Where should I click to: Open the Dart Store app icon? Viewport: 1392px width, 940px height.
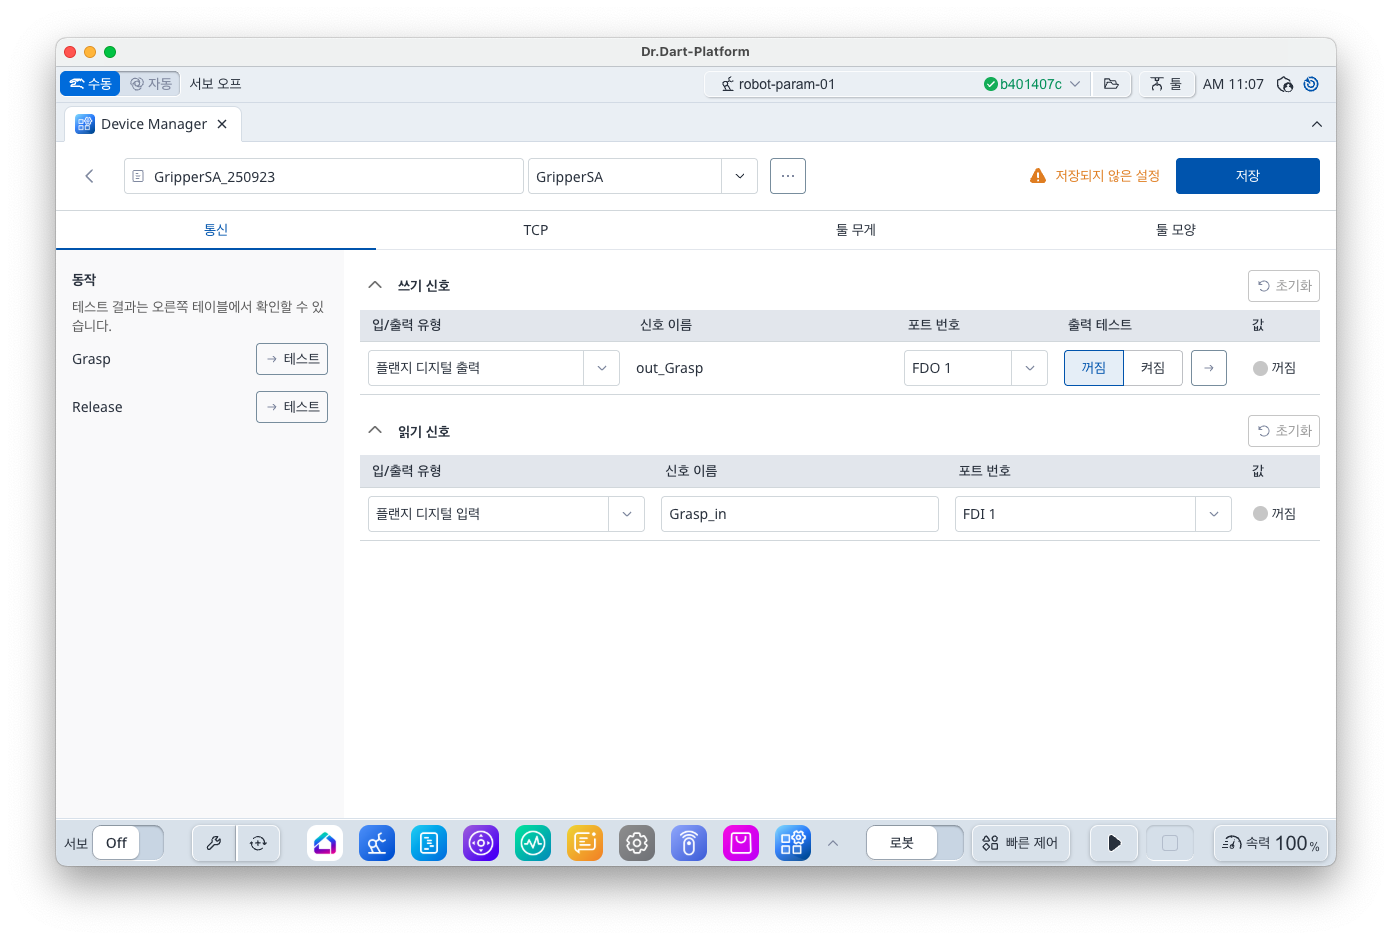tap(741, 843)
